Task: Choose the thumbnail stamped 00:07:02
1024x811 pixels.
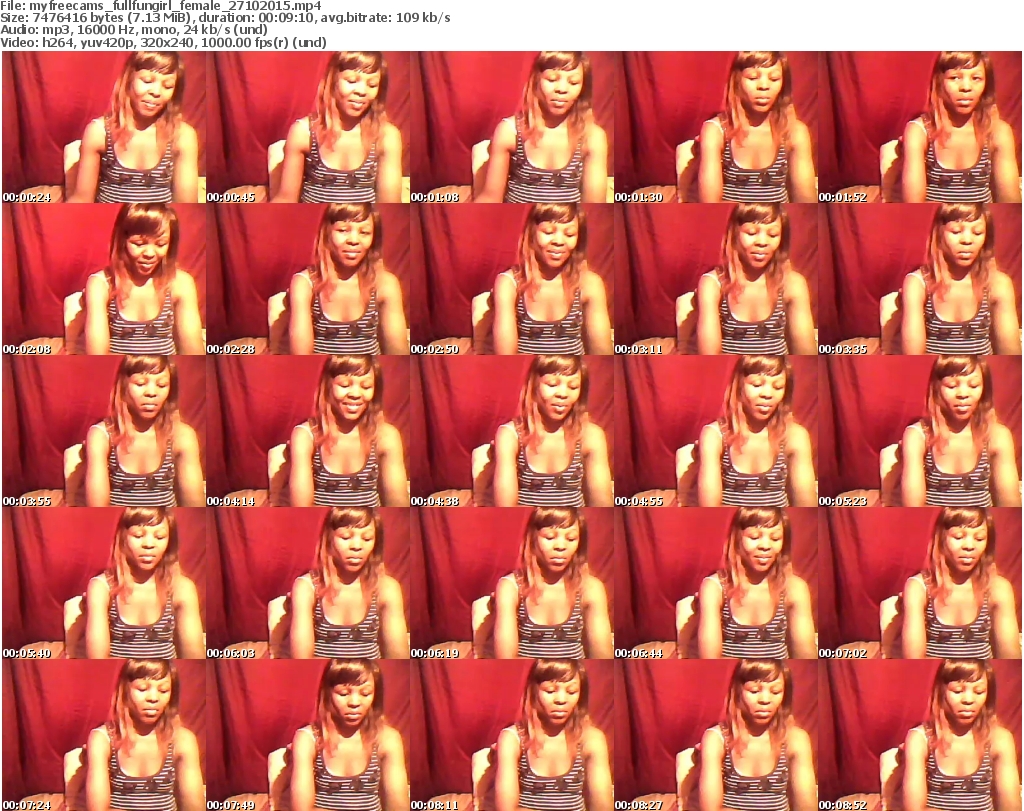Action: coord(920,584)
